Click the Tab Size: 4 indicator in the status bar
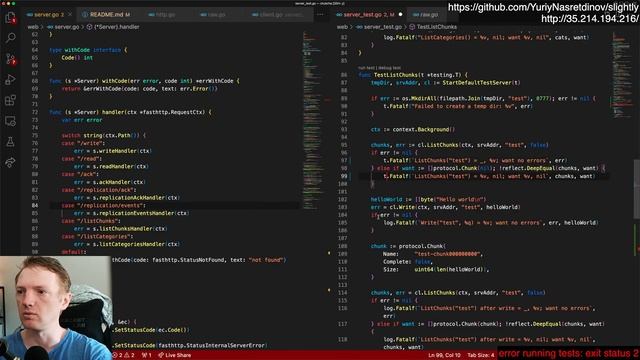This screenshot has width=640, height=360. (x=481, y=355)
